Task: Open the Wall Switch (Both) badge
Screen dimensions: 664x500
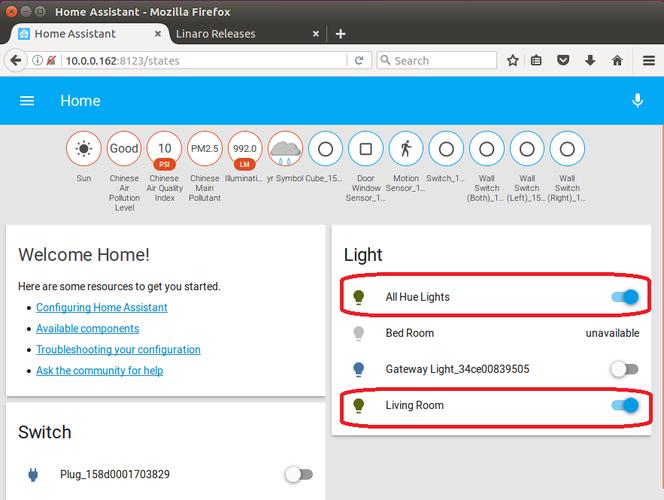Action: click(x=487, y=149)
